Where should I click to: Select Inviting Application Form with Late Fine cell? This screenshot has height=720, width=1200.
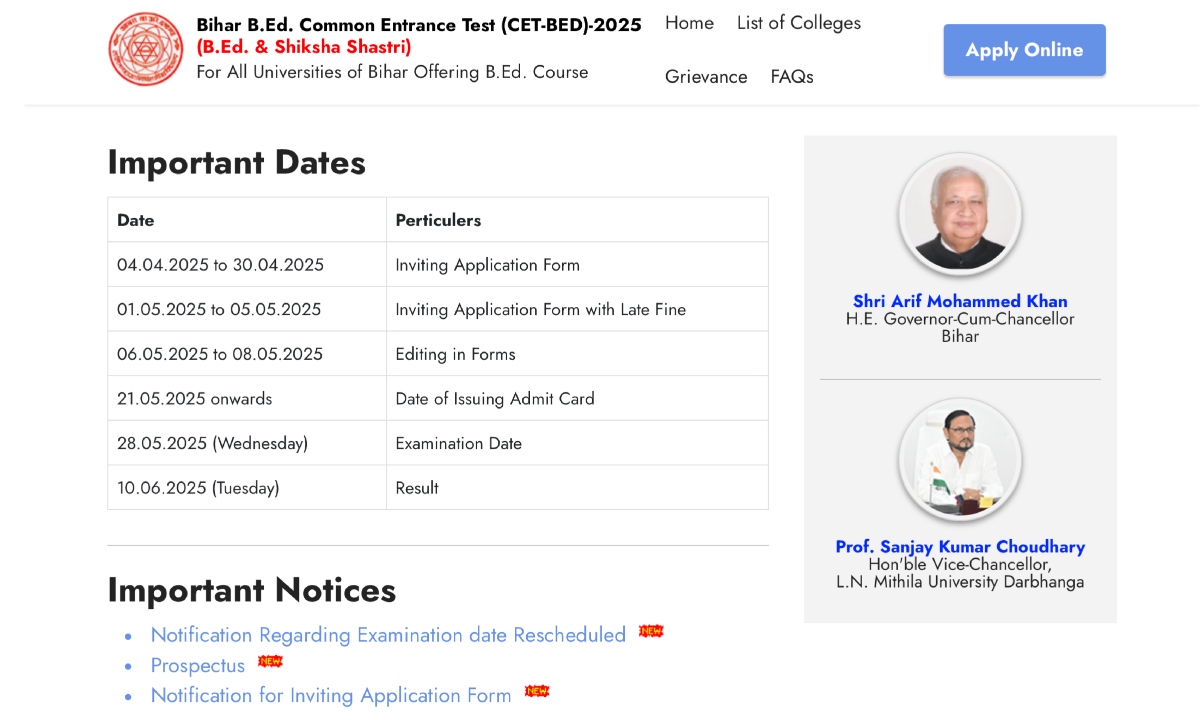577,309
